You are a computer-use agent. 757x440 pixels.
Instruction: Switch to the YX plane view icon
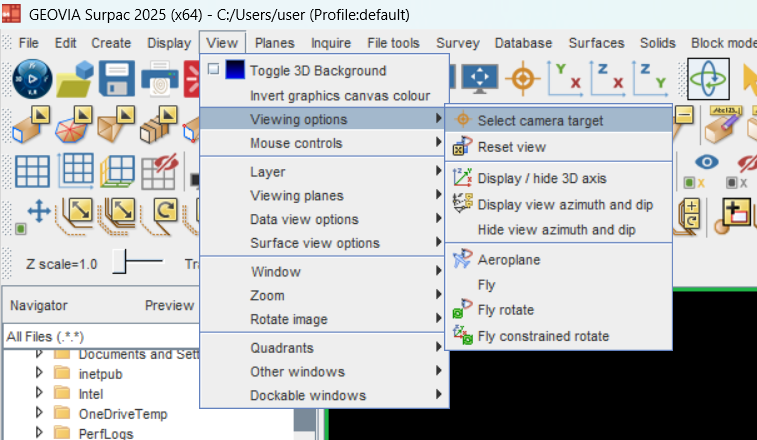click(564, 78)
